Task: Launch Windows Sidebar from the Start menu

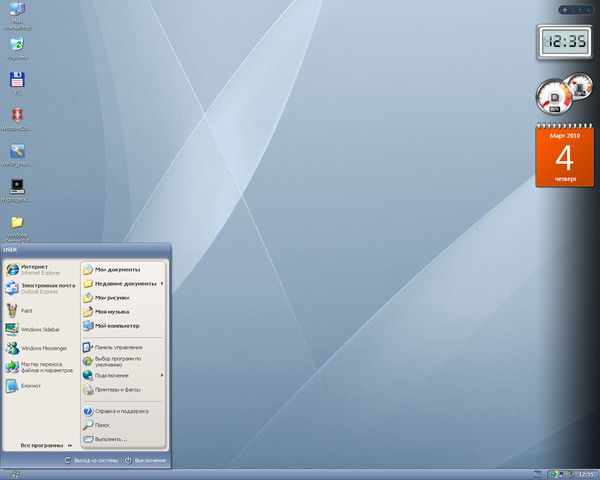Action: [x=40, y=329]
